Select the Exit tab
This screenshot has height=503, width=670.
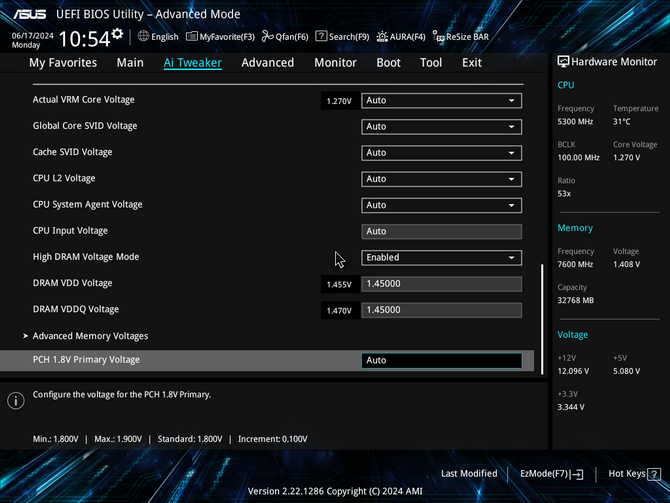tap(472, 63)
